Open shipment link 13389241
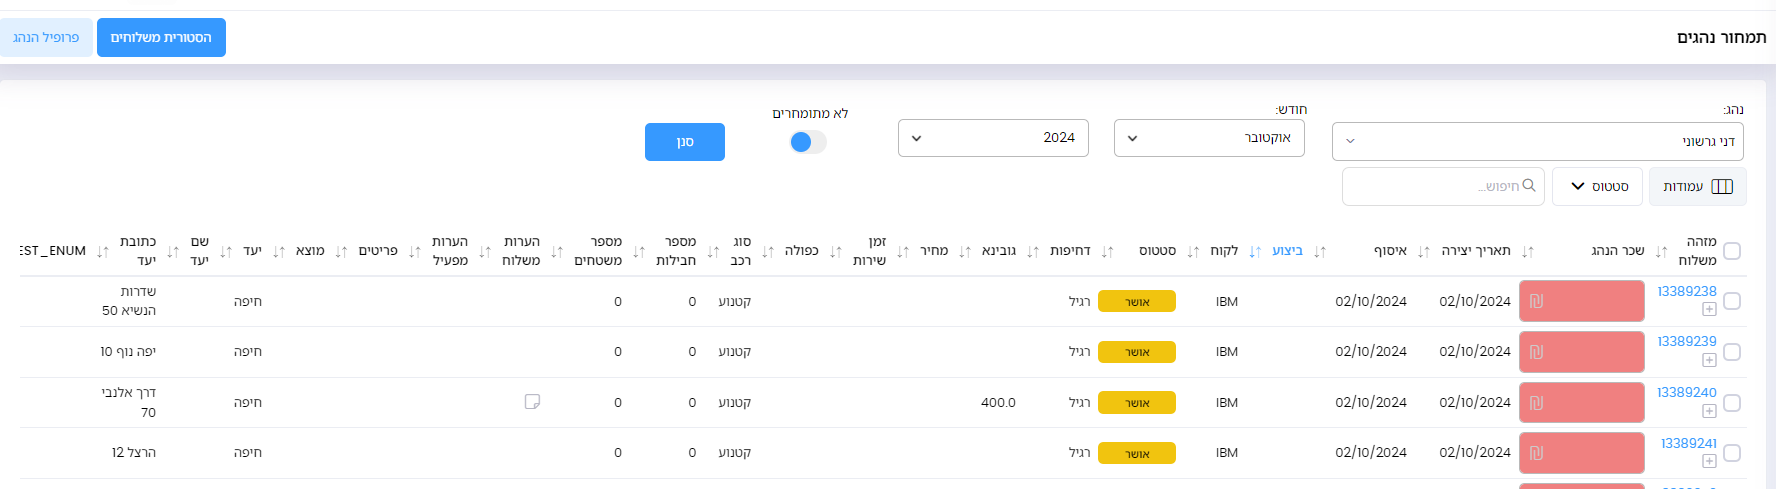 [x=1688, y=443]
